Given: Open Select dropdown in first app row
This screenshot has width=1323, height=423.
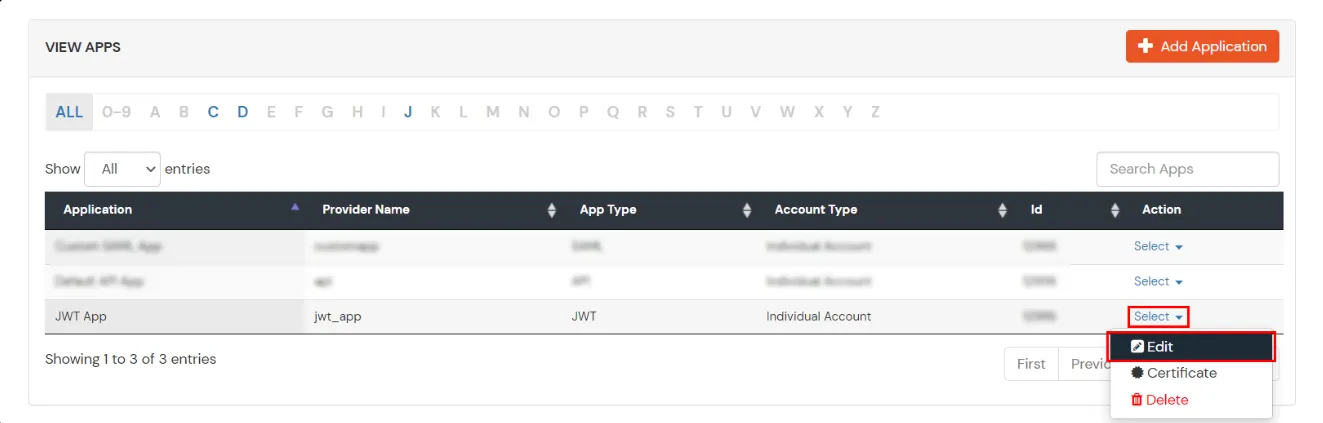Looking at the screenshot, I should point(1158,246).
